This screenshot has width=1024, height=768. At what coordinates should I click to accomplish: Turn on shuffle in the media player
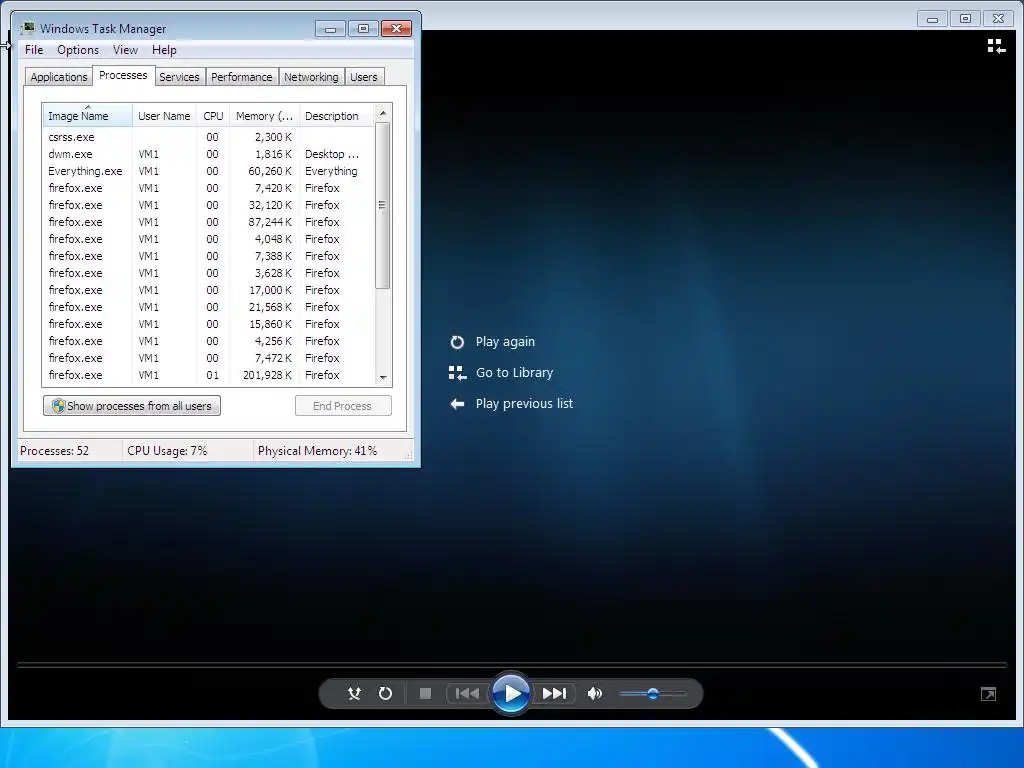[x=354, y=694]
